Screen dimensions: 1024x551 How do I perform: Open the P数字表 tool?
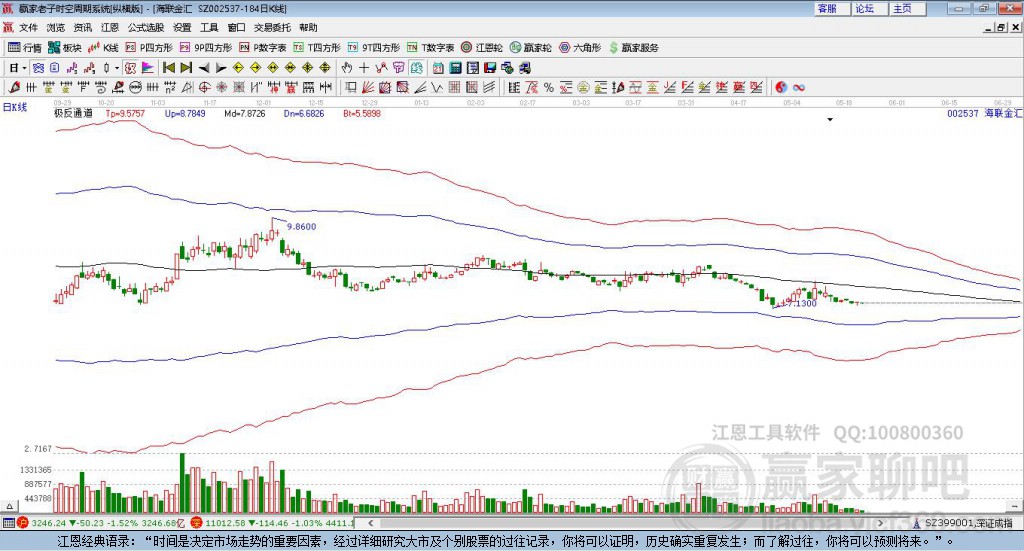click(x=263, y=48)
